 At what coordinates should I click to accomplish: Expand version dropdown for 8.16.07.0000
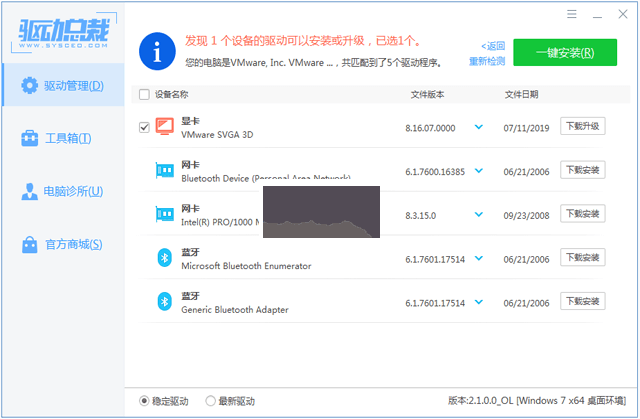coord(479,127)
